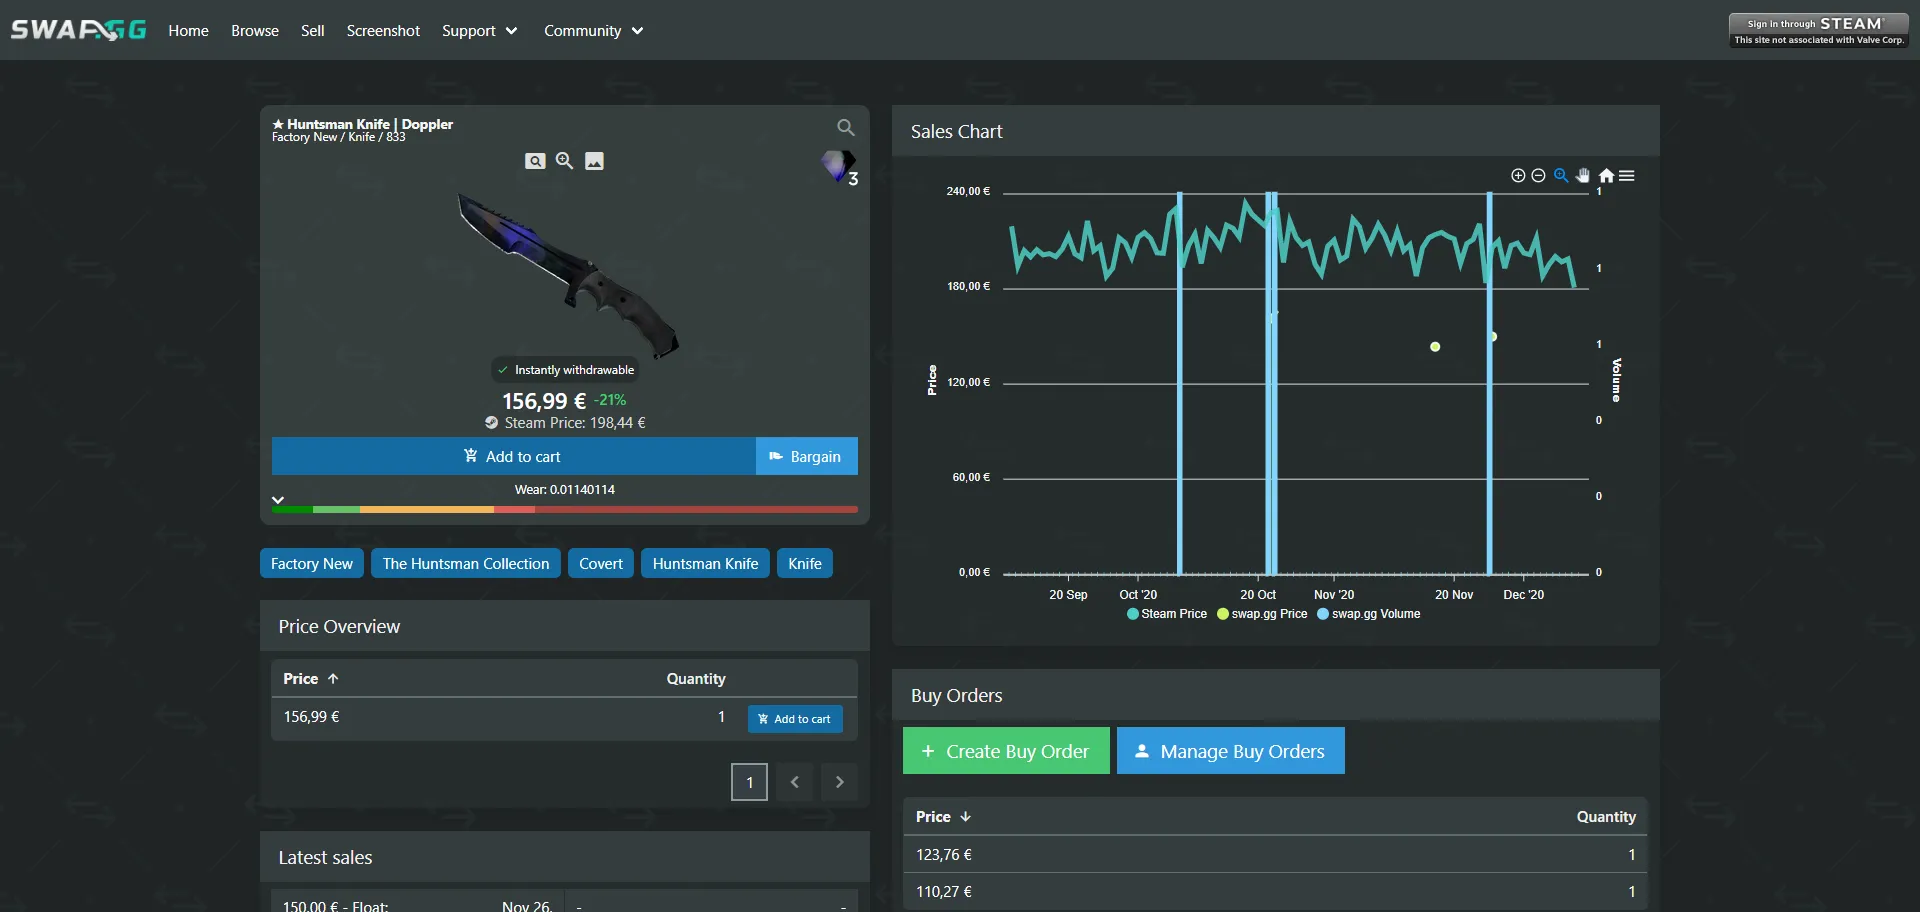Expand the Support dropdown menu
Screen dimensions: 1920x912
coord(480,31)
